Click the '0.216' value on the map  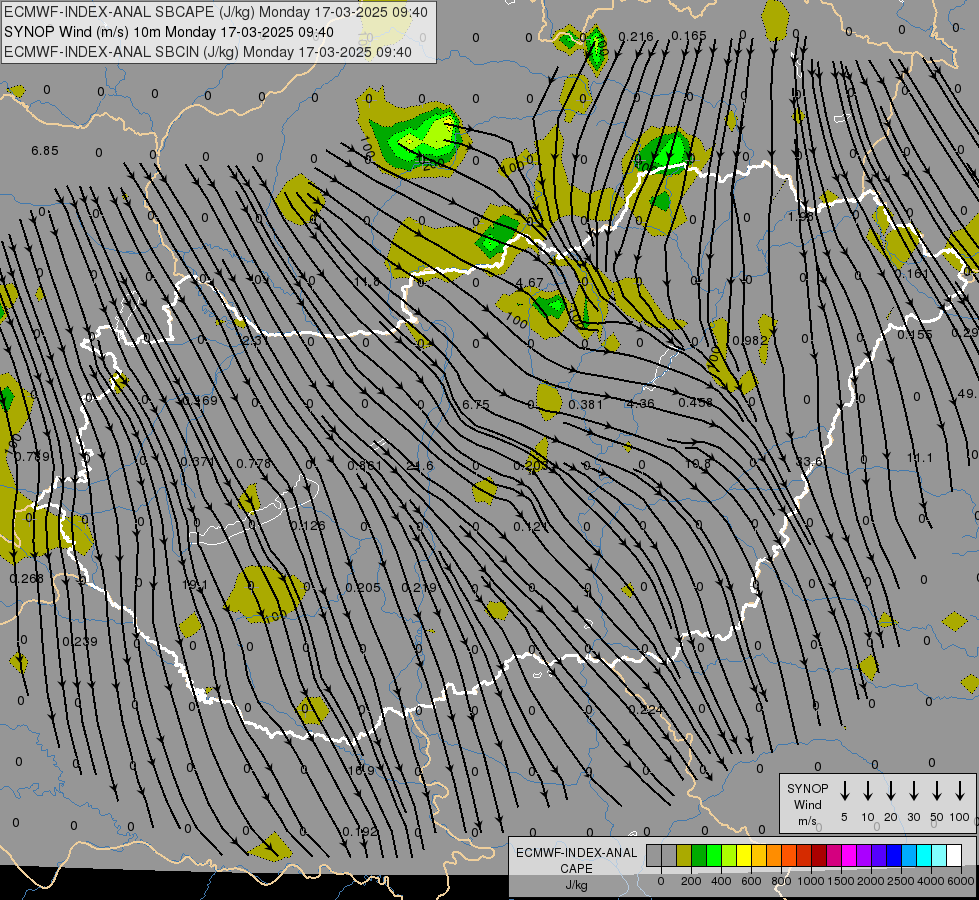tap(636, 37)
